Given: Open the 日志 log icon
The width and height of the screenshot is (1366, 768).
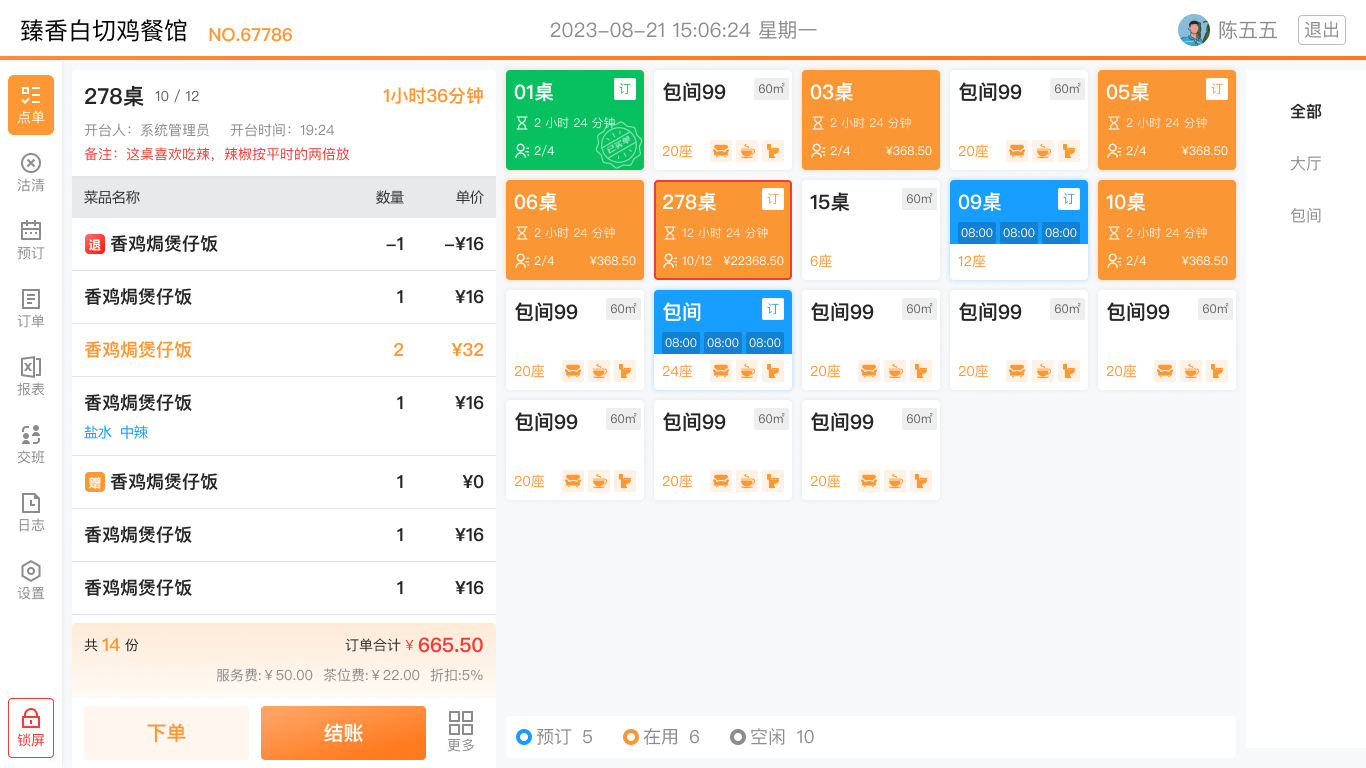Looking at the screenshot, I should click(x=31, y=504).
